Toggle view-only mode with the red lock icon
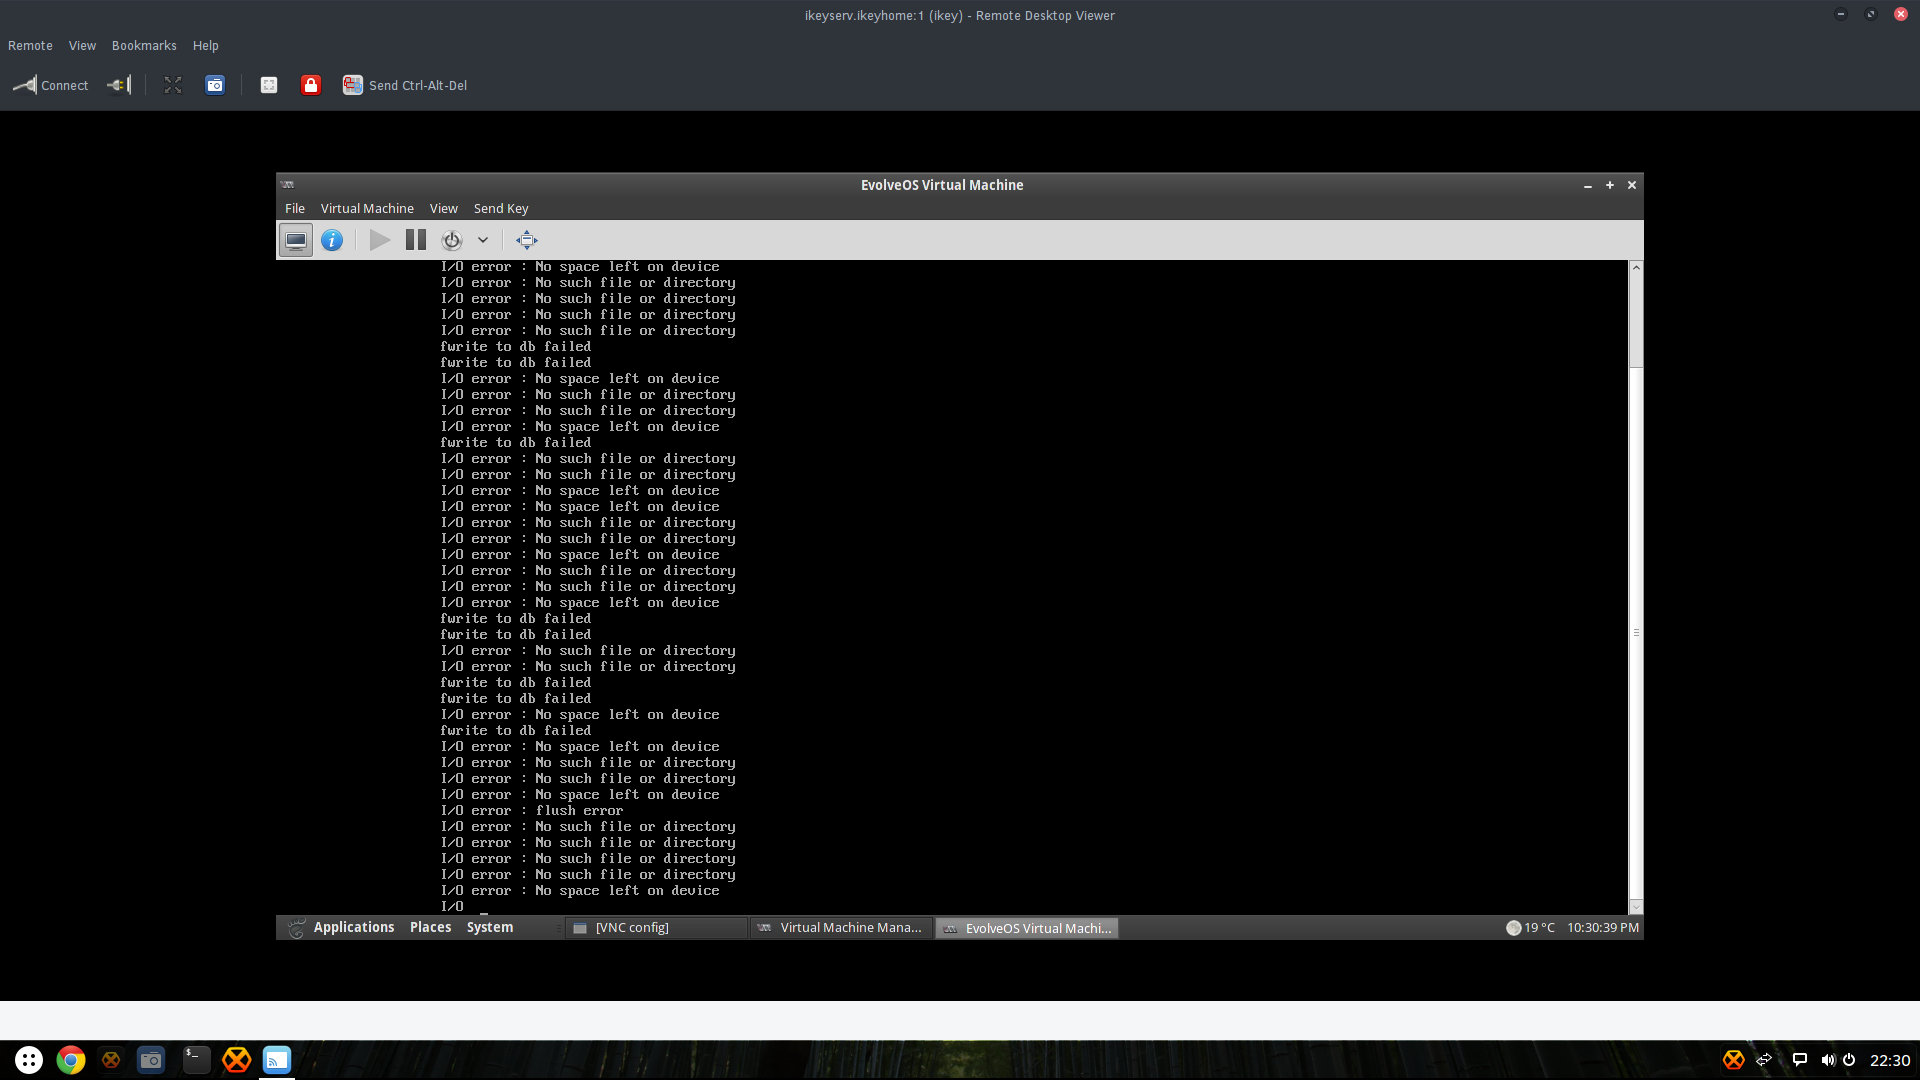 pos(311,85)
